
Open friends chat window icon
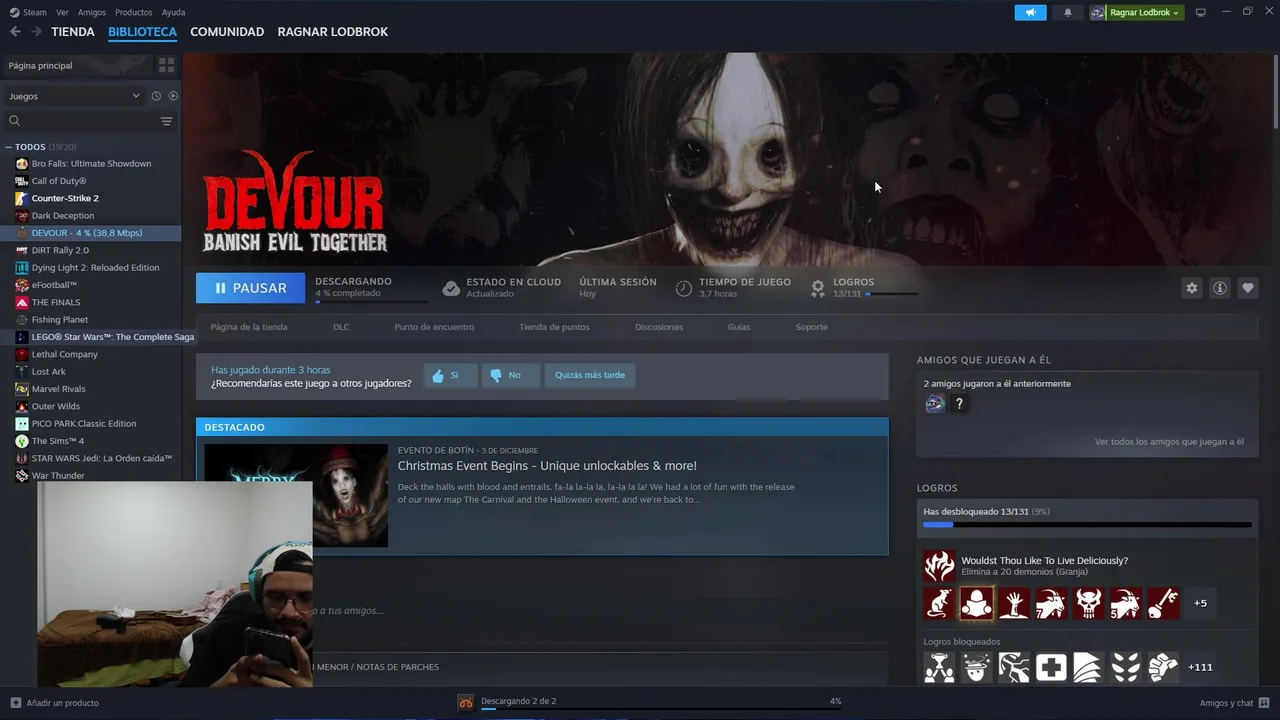tap(1264, 703)
